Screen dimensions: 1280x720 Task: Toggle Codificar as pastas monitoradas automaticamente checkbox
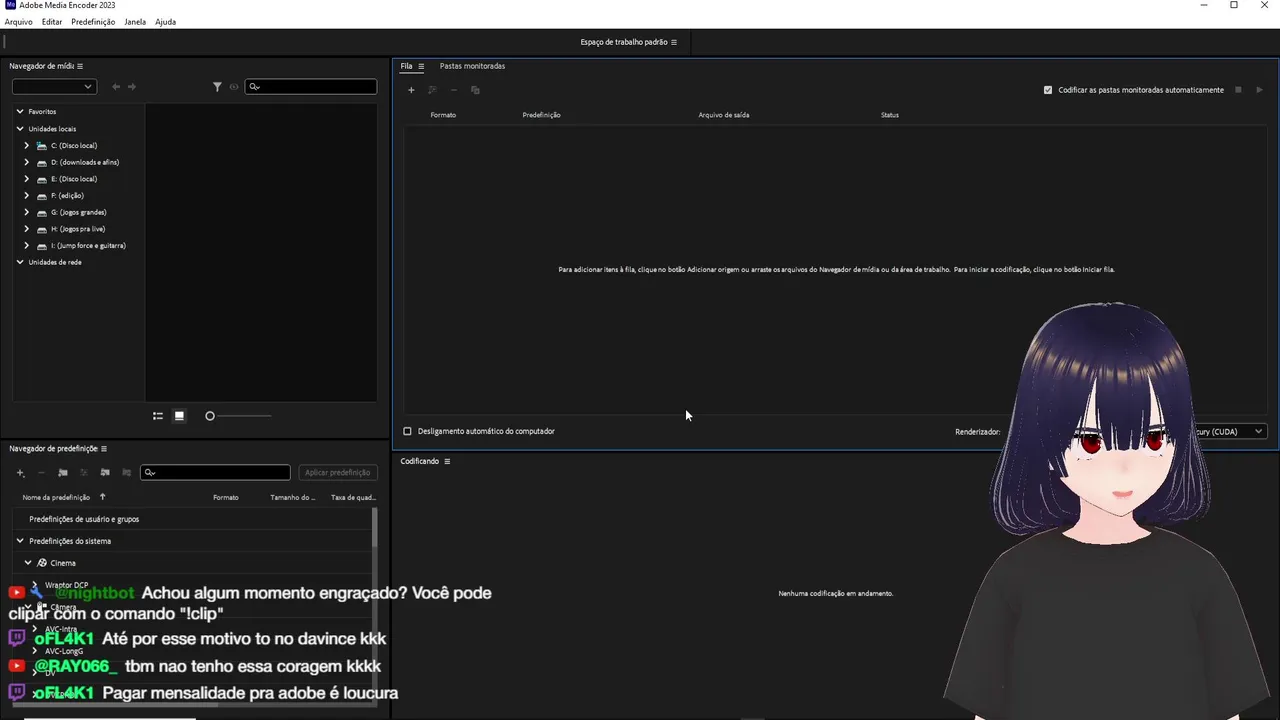pyautogui.click(x=1048, y=90)
